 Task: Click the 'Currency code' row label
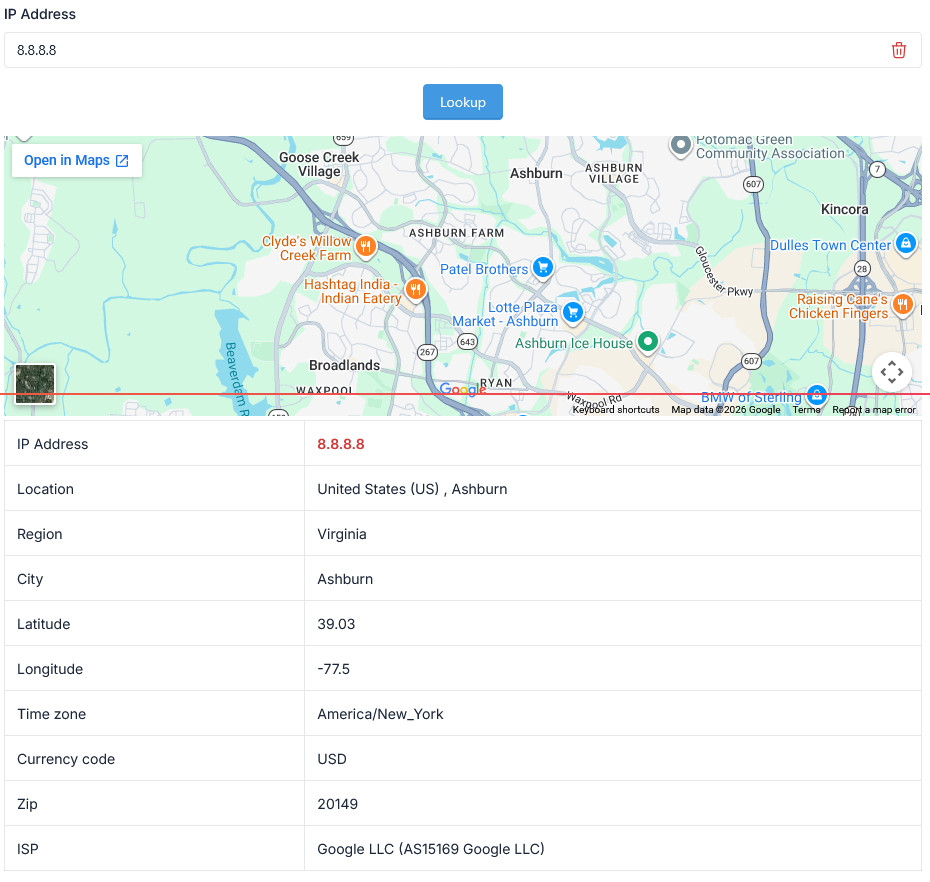coord(66,759)
